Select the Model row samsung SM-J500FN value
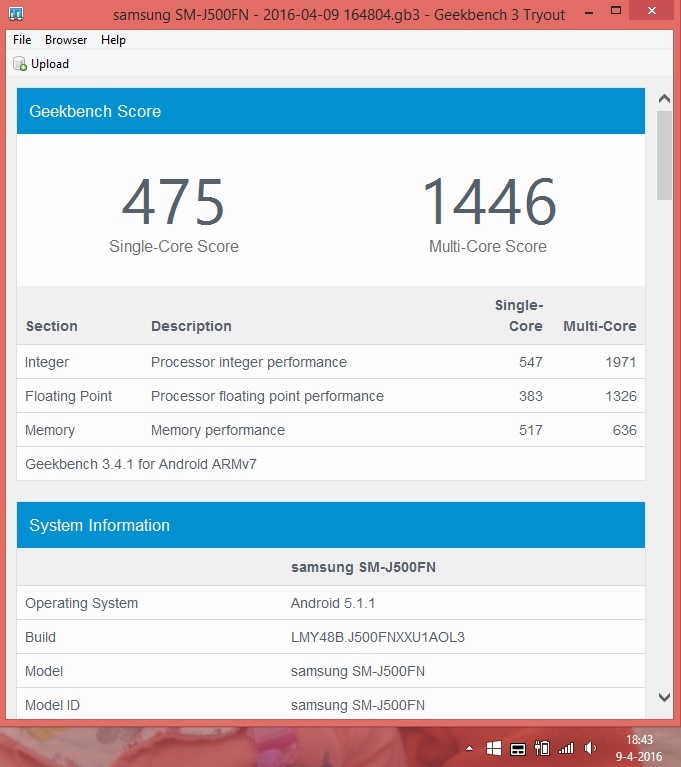Image resolution: width=681 pixels, height=767 pixels. click(x=358, y=671)
